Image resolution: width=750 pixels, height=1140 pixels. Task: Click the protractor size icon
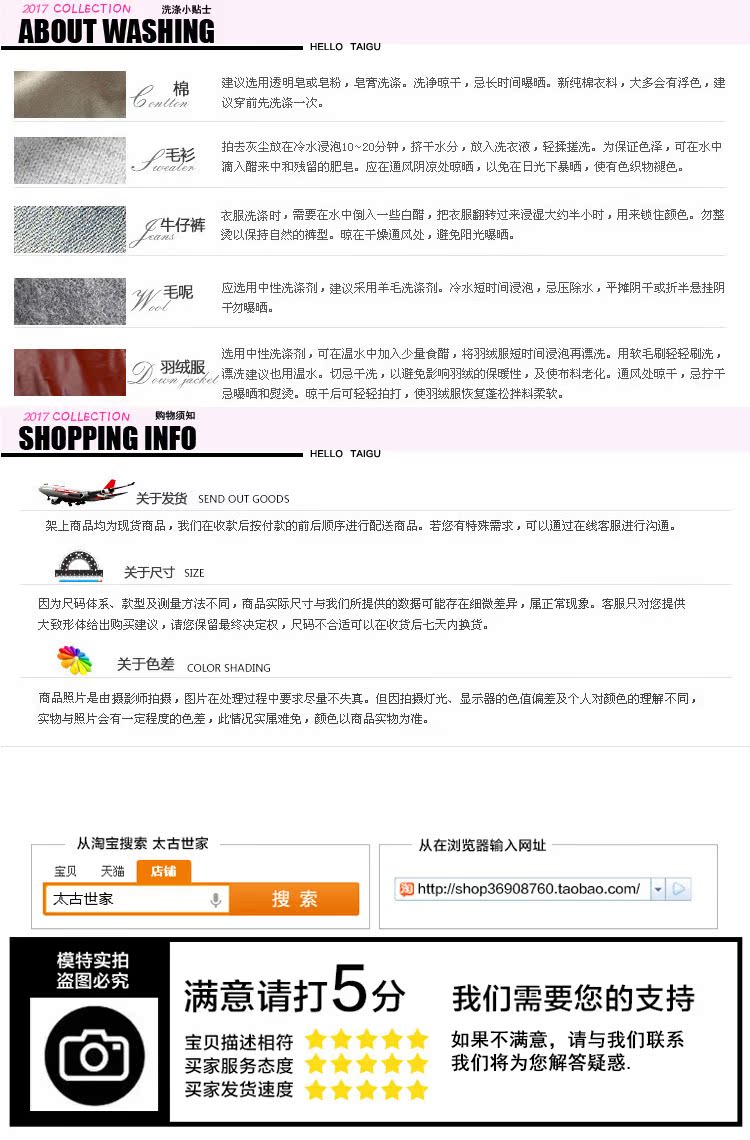[x=79, y=566]
